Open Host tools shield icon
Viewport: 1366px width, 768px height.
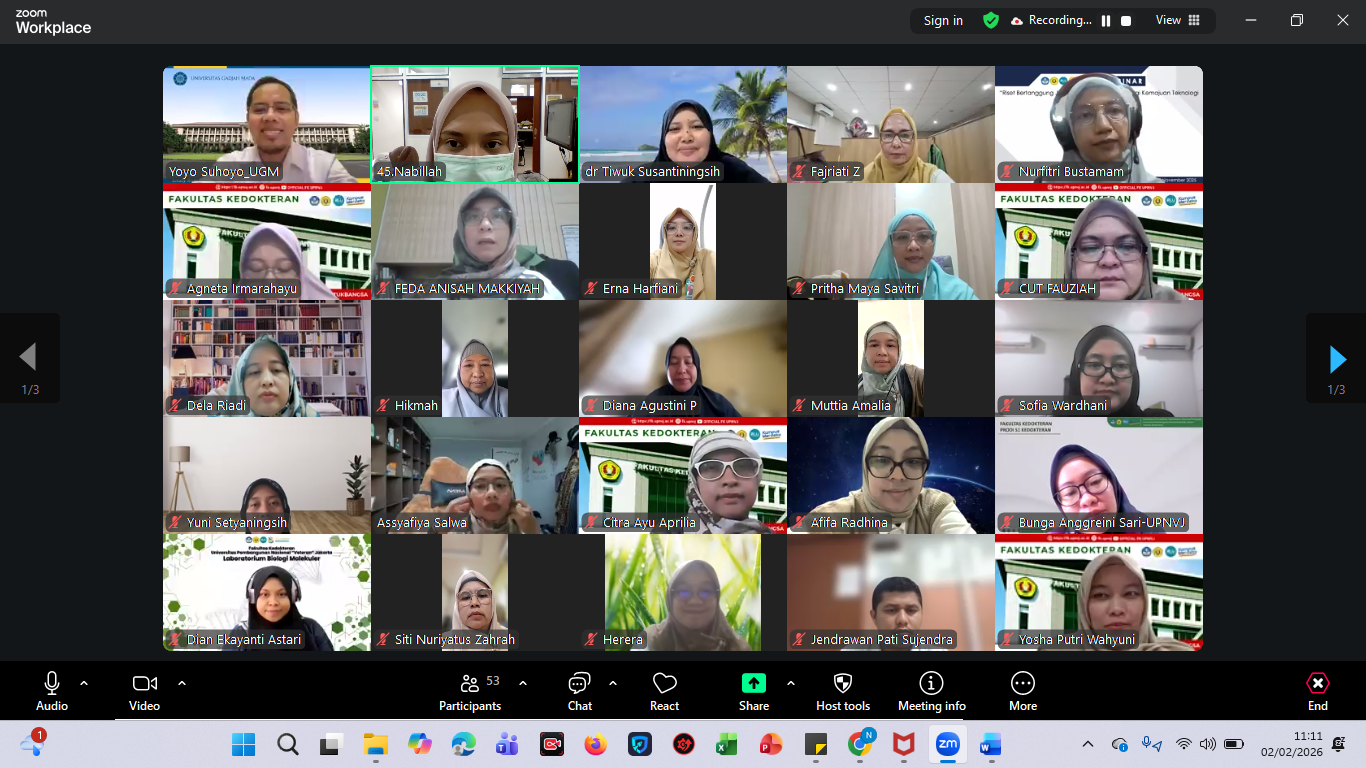[843, 691]
